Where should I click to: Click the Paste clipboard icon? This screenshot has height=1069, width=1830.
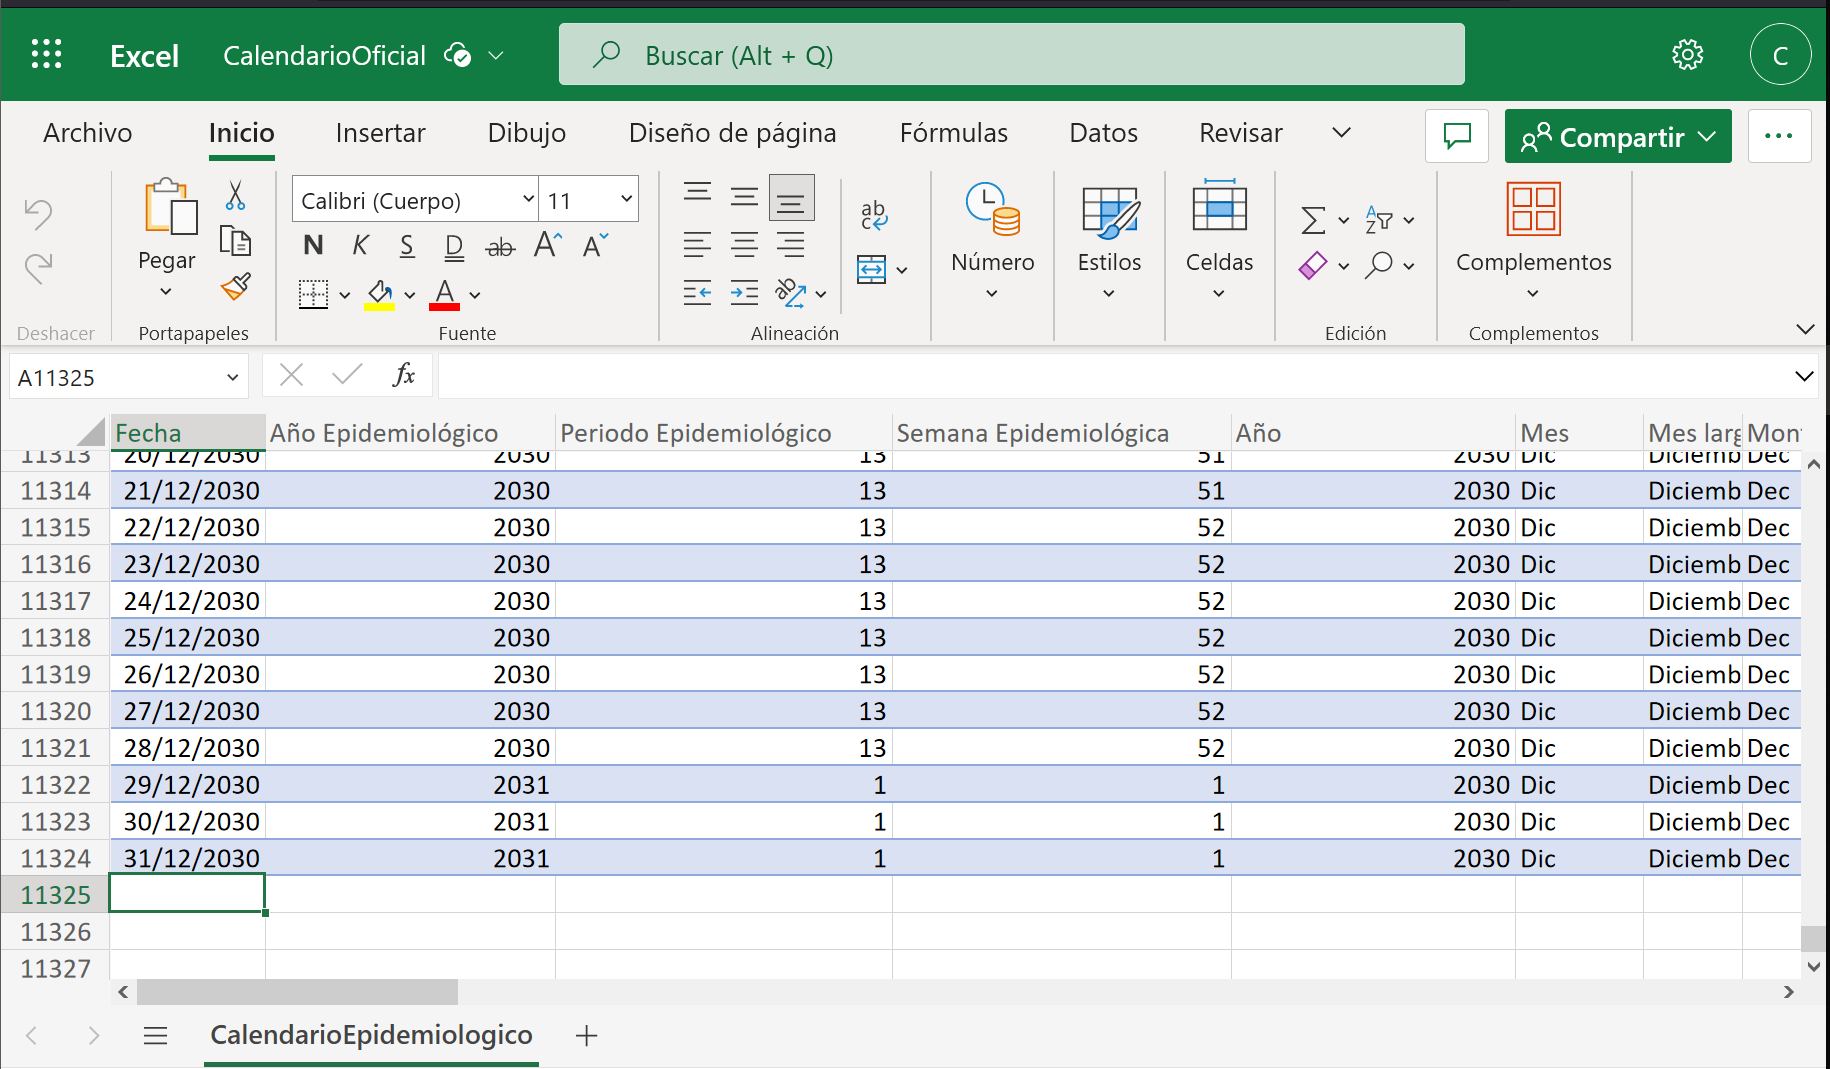point(170,208)
